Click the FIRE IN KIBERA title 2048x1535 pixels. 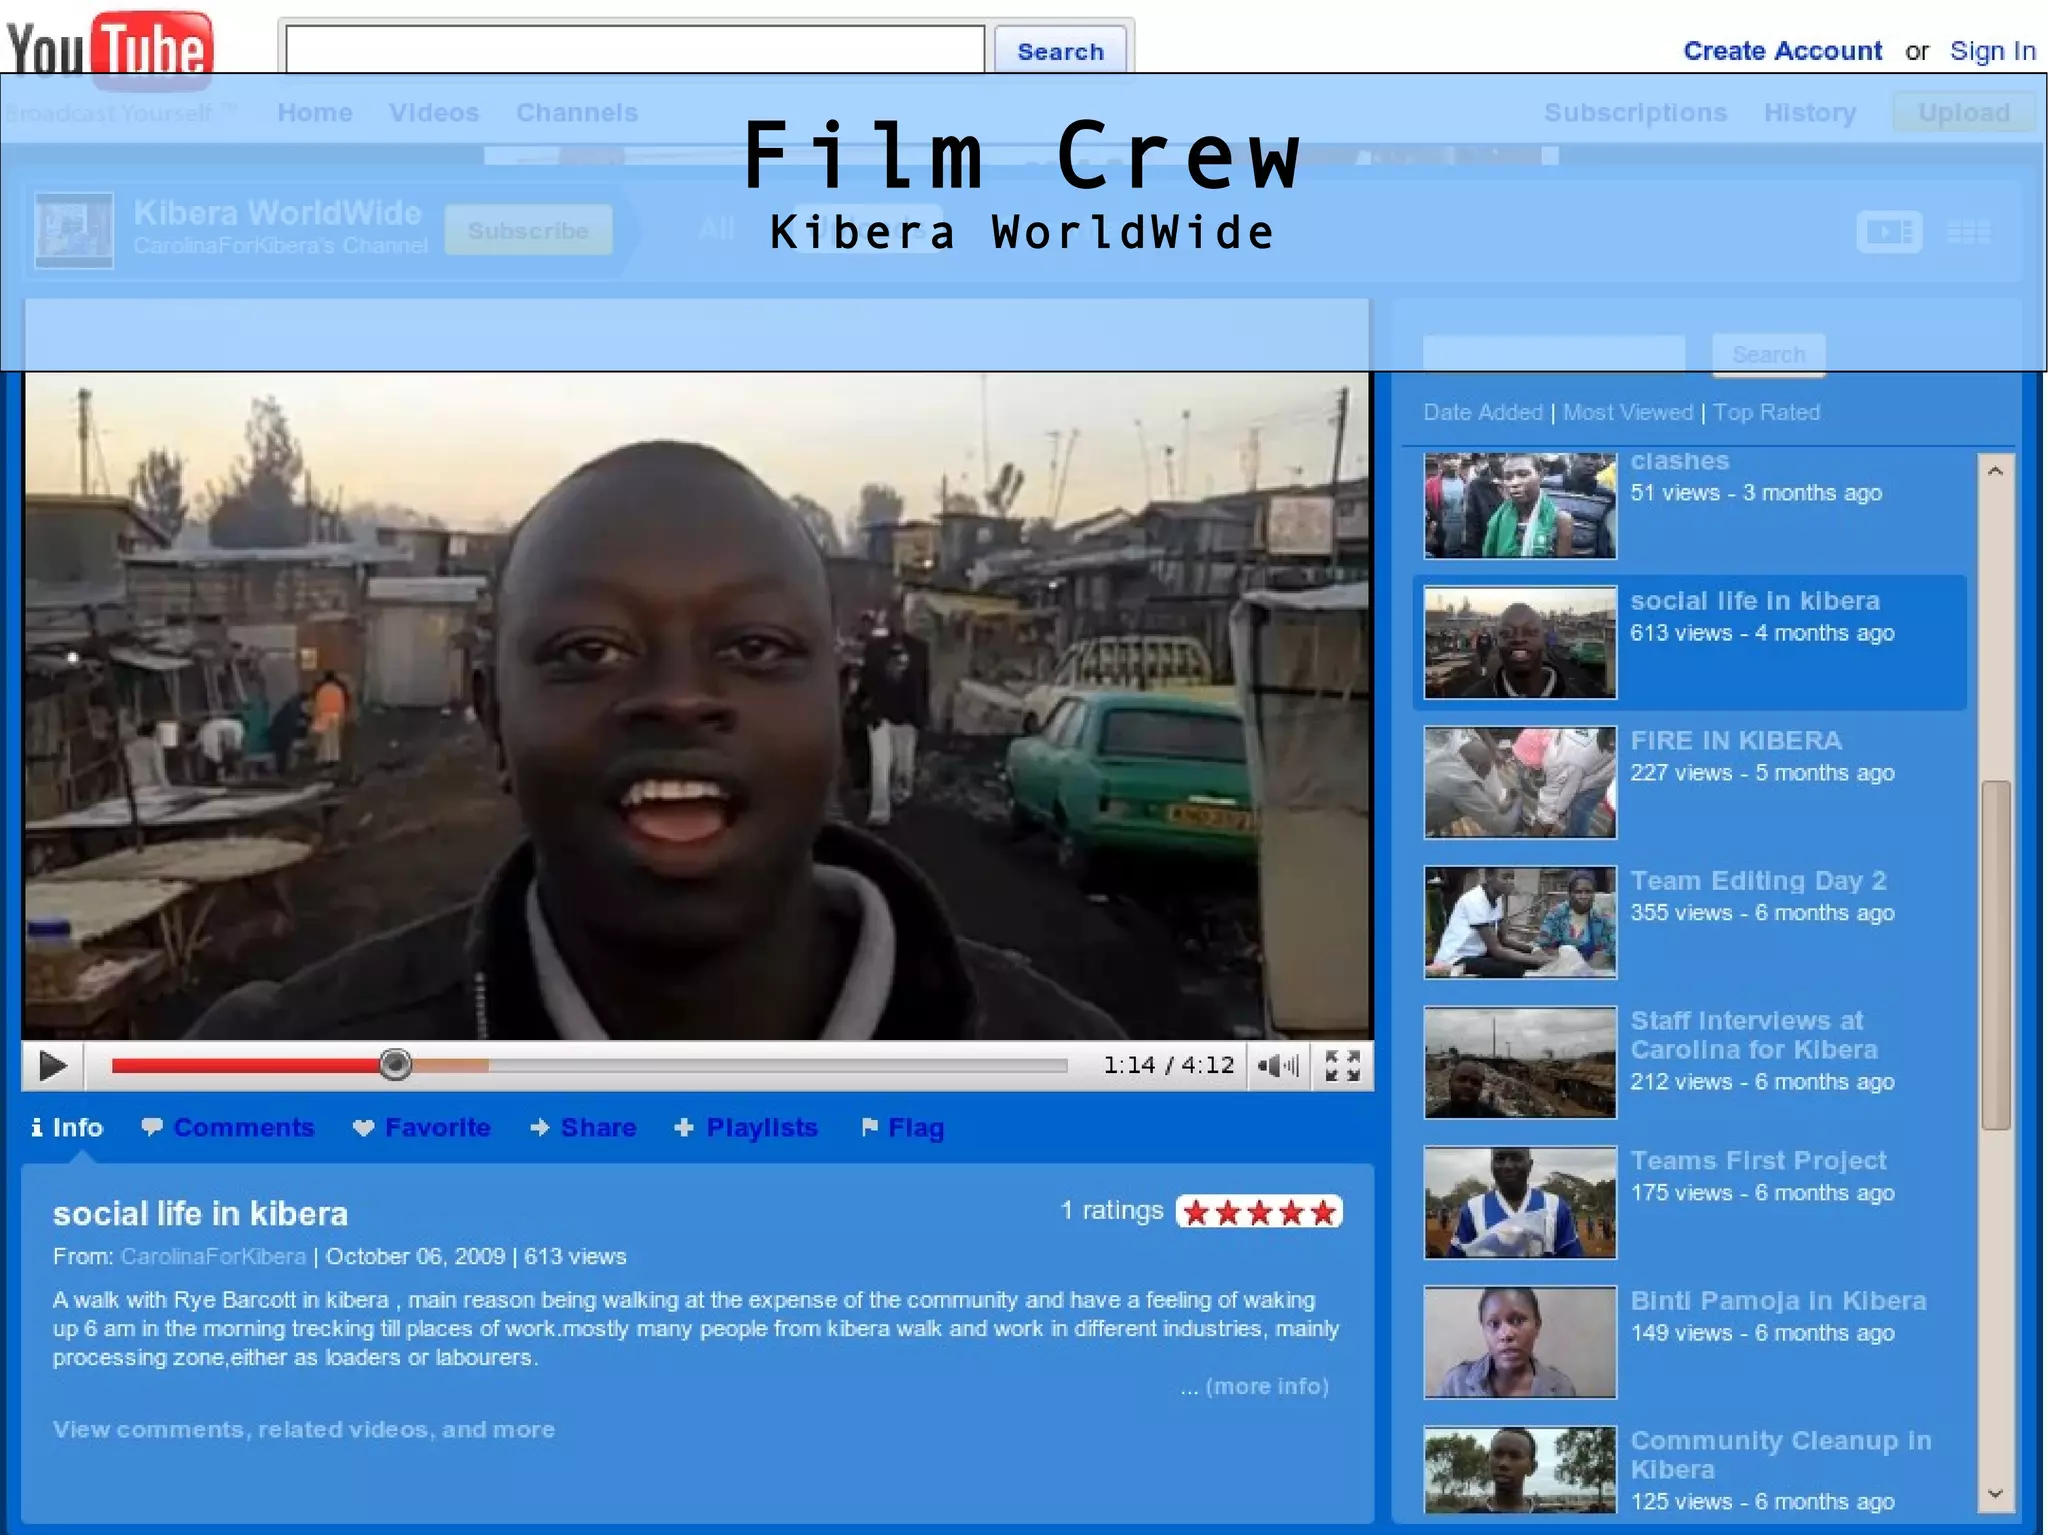[x=1736, y=740]
